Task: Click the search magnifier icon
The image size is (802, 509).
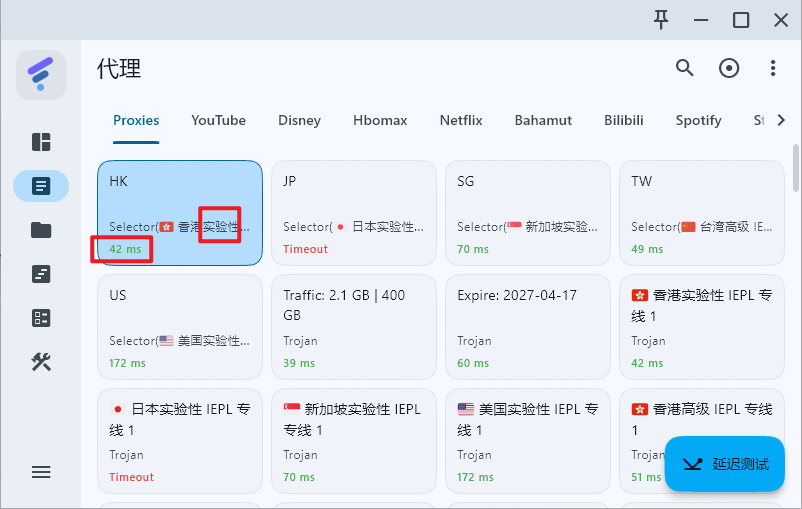Action: click(684, 68)
